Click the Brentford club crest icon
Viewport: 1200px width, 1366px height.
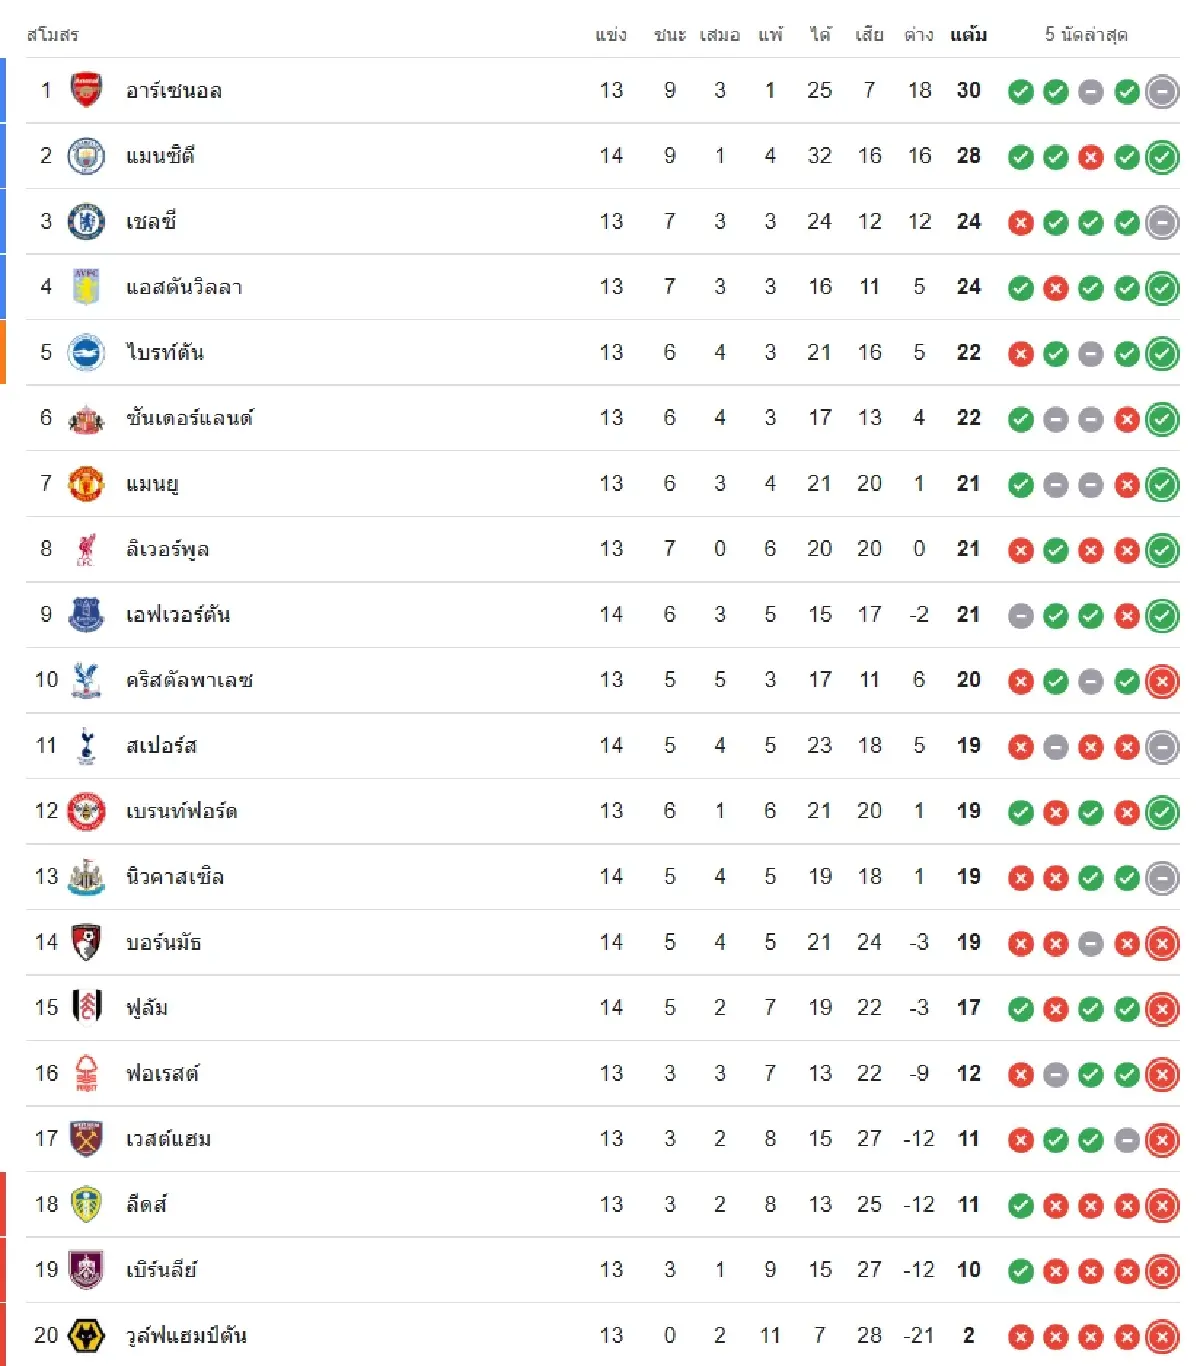click(86, 811)
